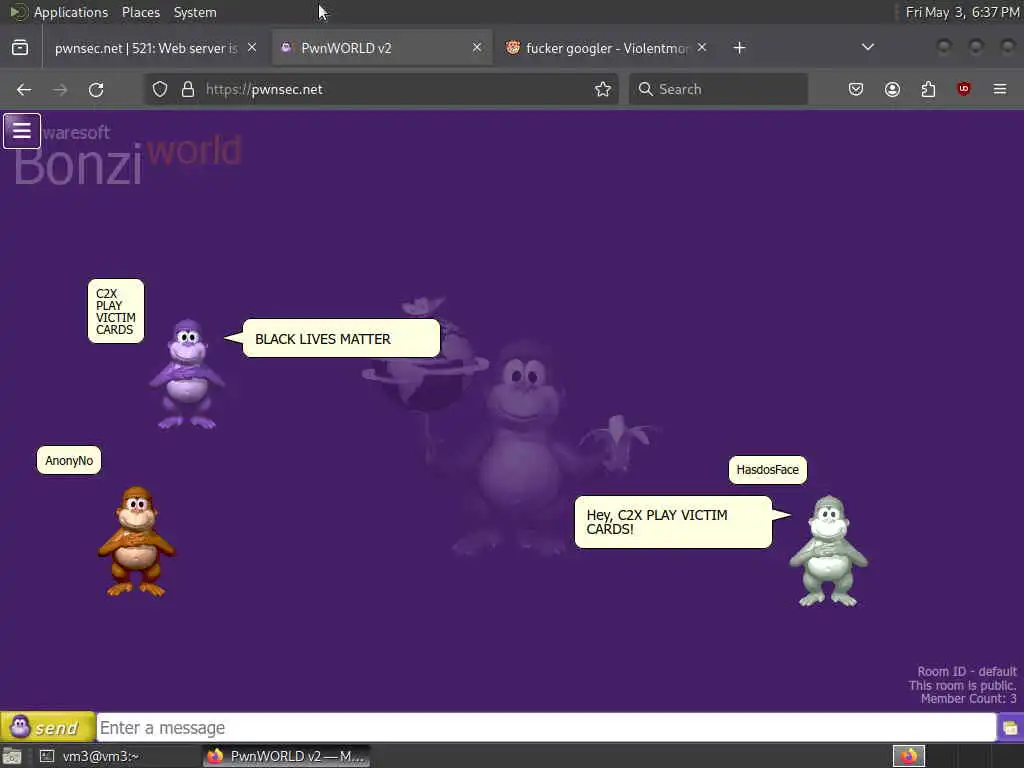The image size is (1024, 768).
Task: Click the icon right of message field
Action: 1010,728
